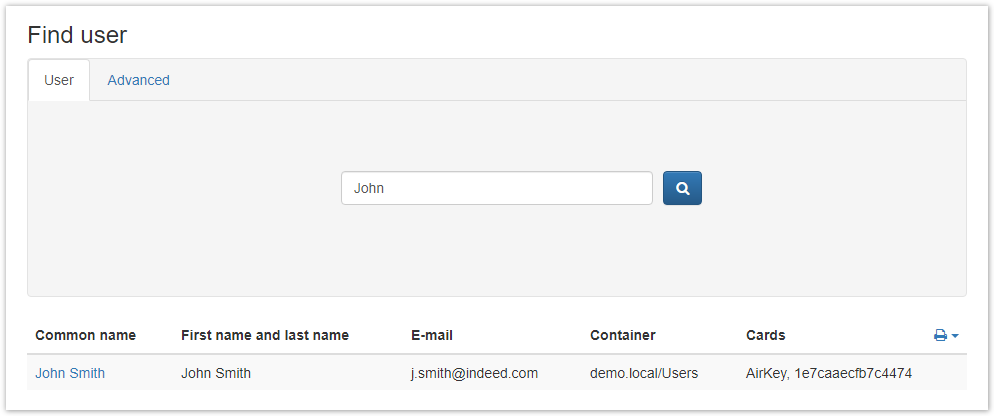The image size is (994, 416).
Task: Click John Smith in the full name column
Action: tap(216, 373)
